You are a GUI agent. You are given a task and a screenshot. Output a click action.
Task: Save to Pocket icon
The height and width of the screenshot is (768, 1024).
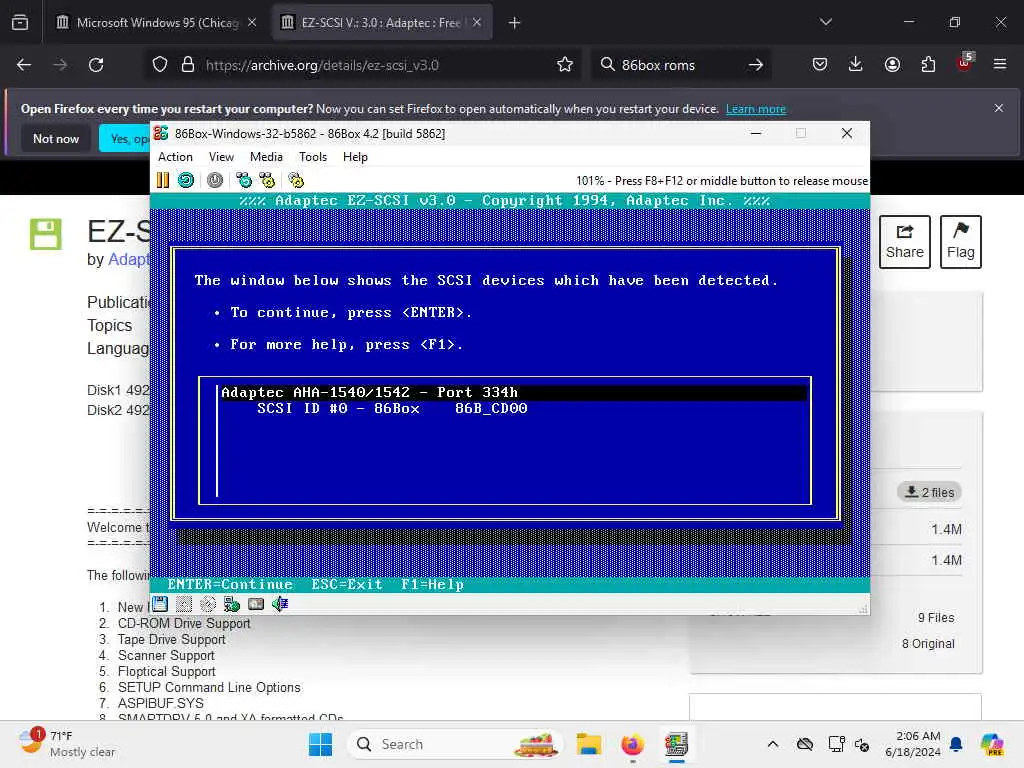(820, 65)
